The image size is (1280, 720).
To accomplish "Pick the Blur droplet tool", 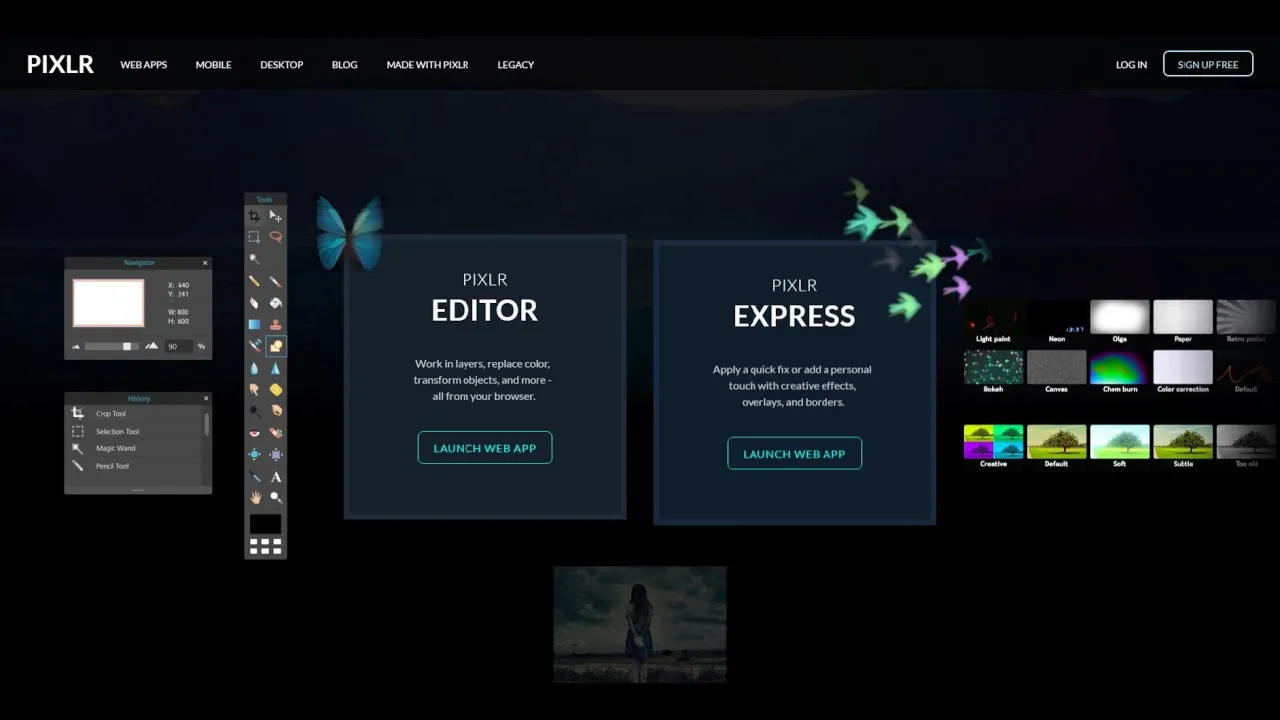I will 255,368.
